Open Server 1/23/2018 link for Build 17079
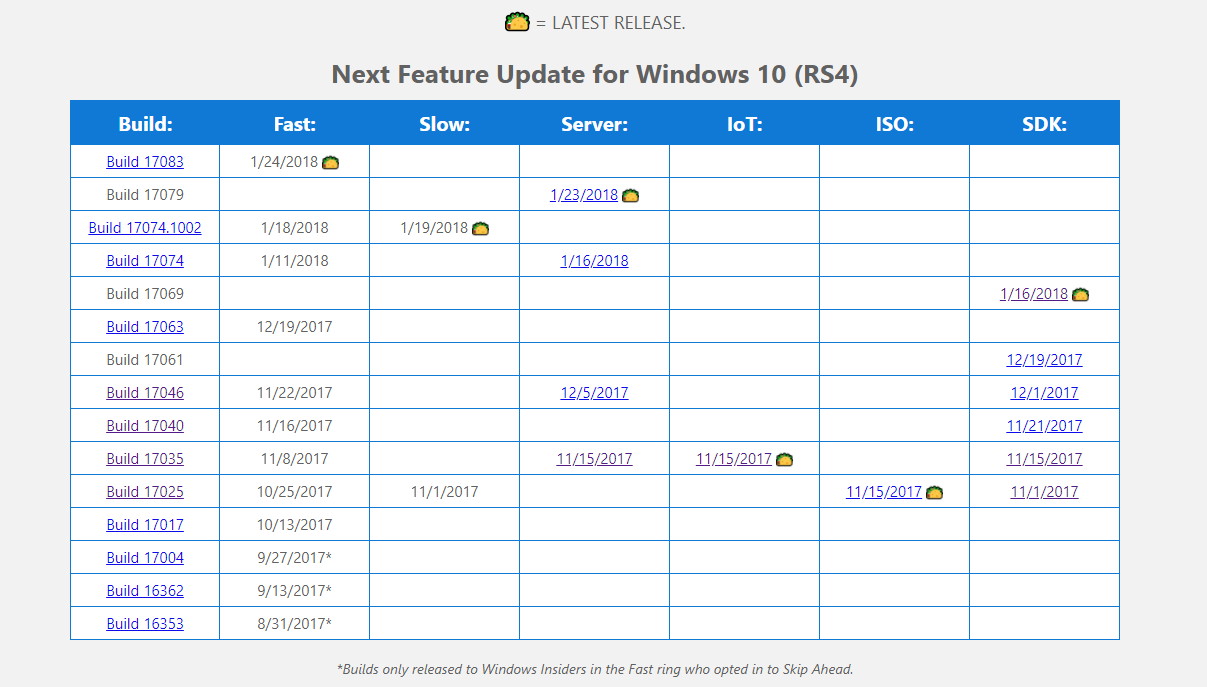The image size is (1207, 687). [584, 195]
